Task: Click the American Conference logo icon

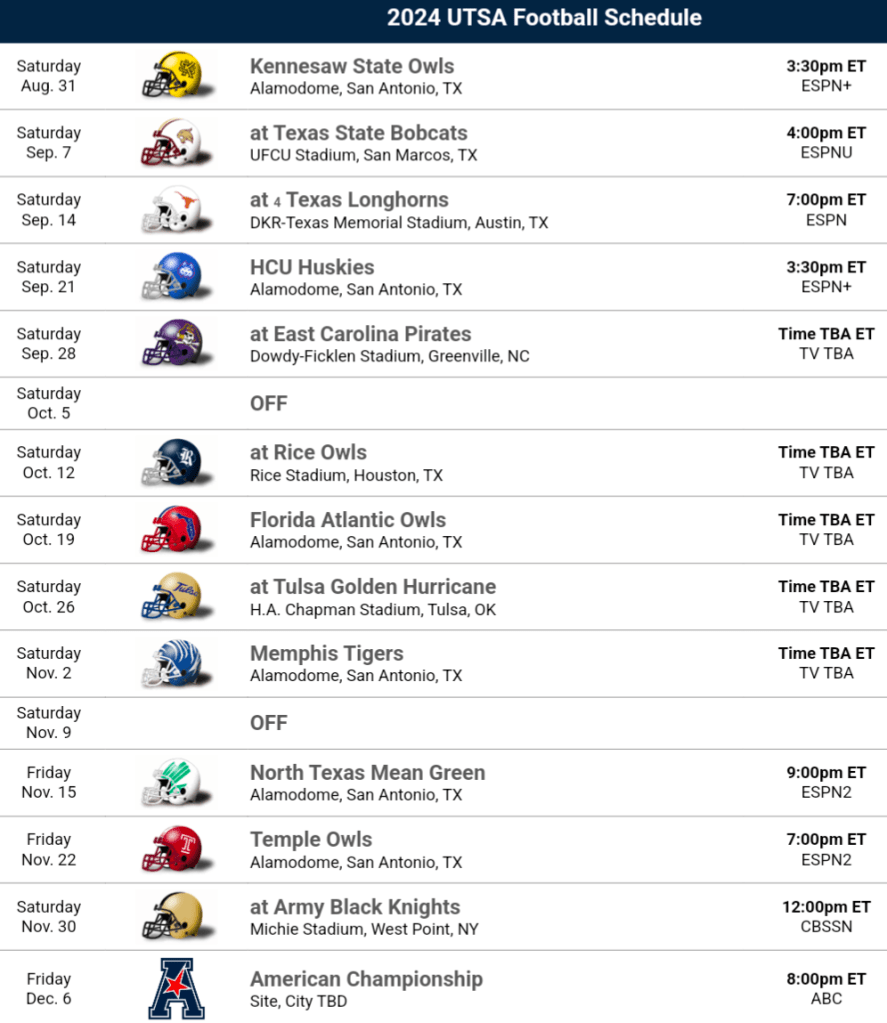Action: point(176,988)
